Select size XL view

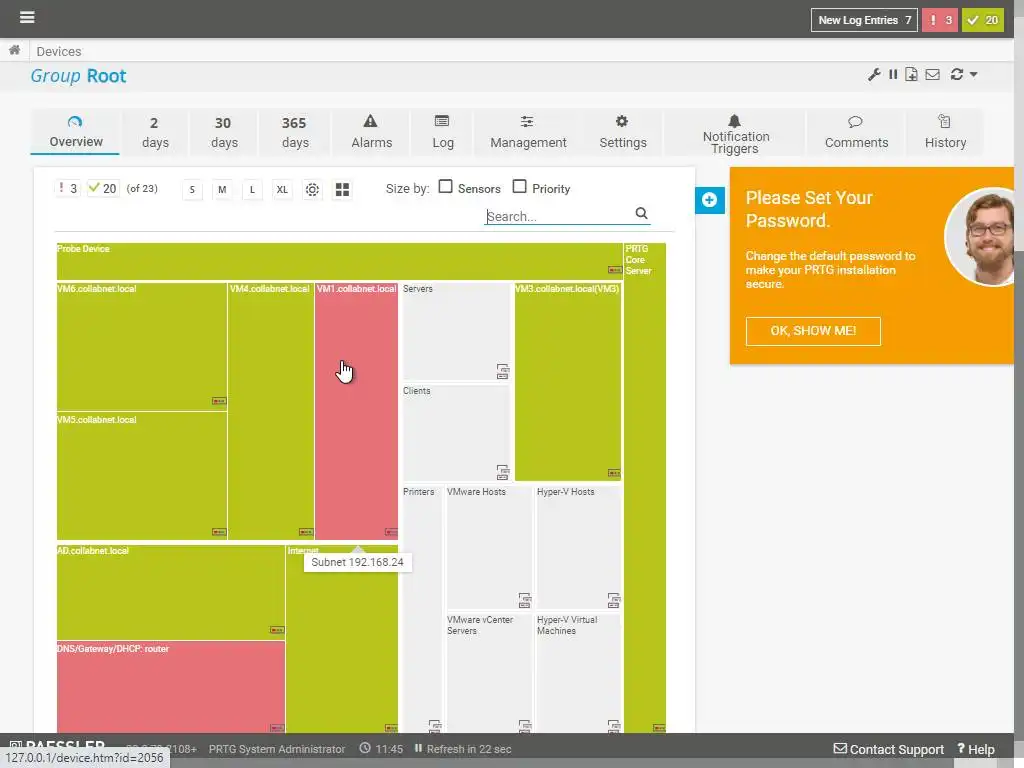282,189
